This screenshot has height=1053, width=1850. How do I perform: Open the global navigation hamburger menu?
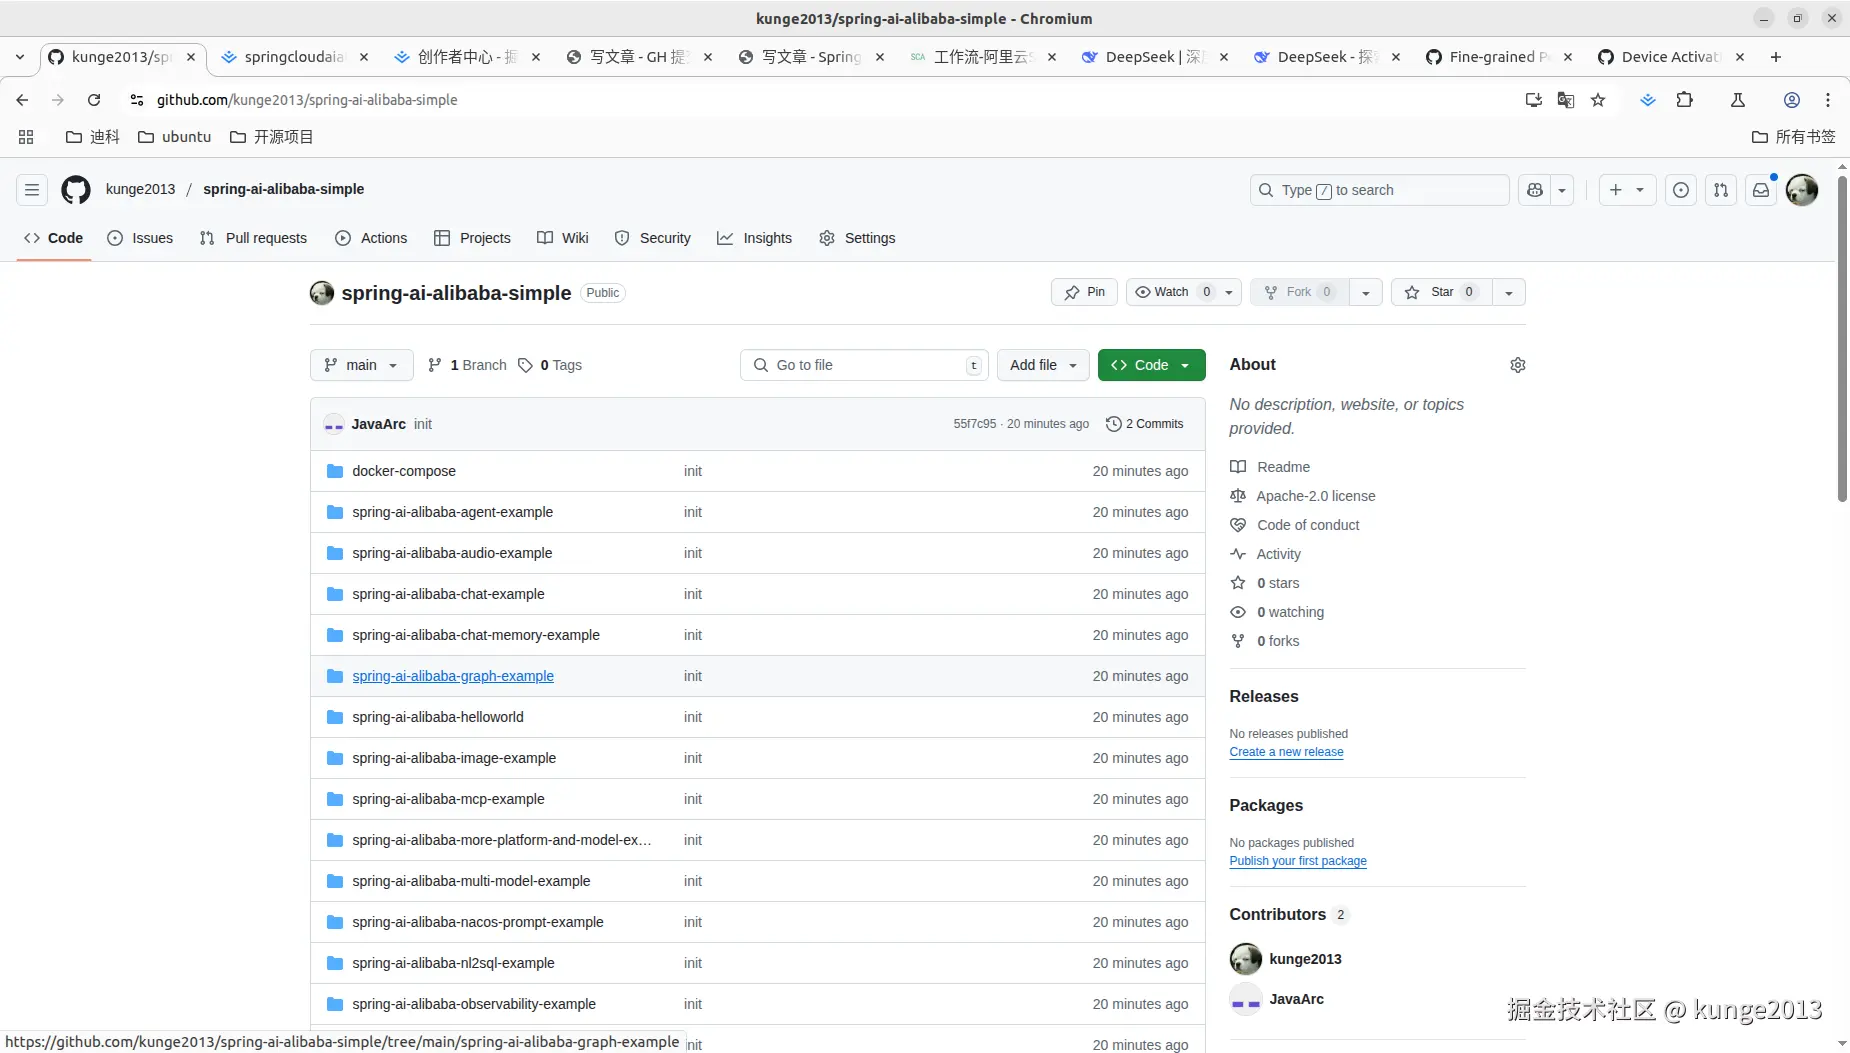point(32,190)
